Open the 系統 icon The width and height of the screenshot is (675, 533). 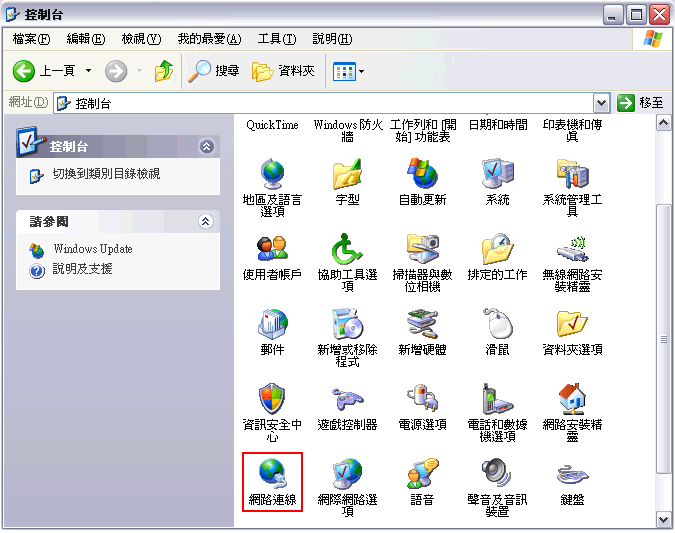(497, 174)
